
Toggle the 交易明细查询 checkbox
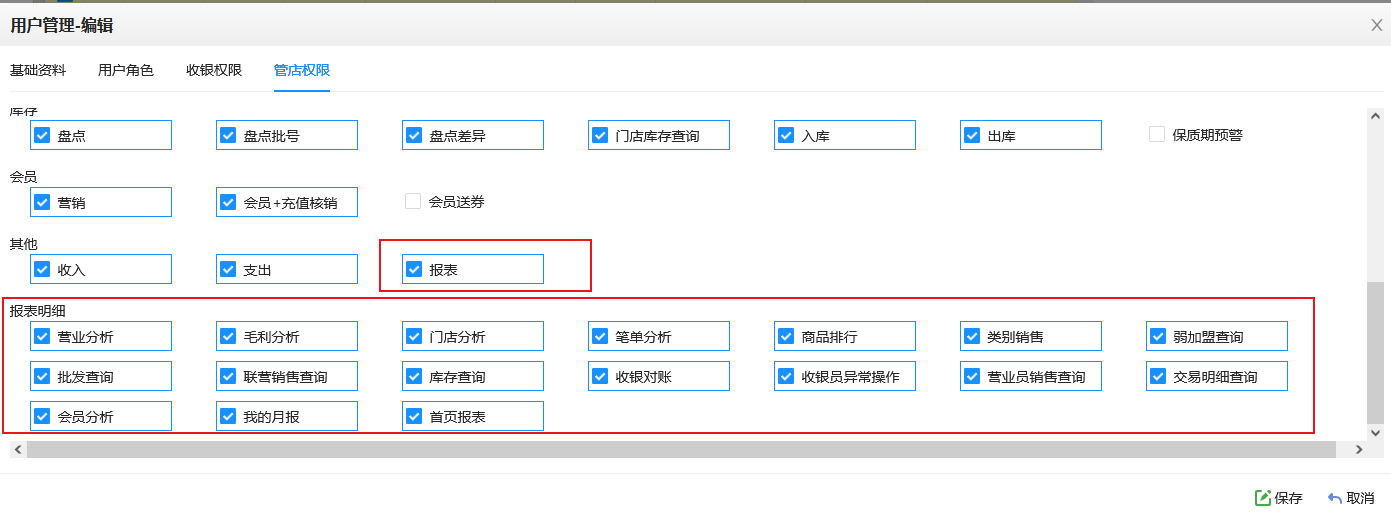coord(1158,376)
